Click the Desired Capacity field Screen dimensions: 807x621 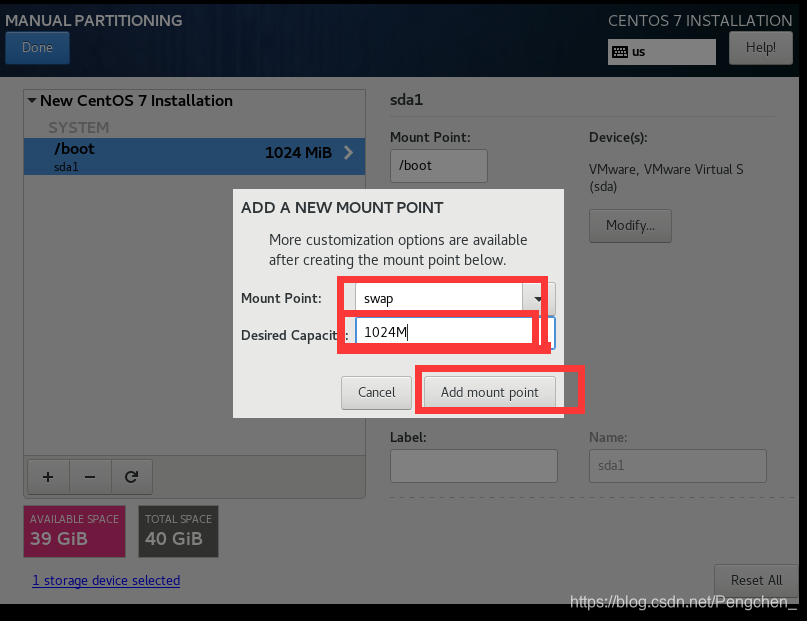point(455,332)
